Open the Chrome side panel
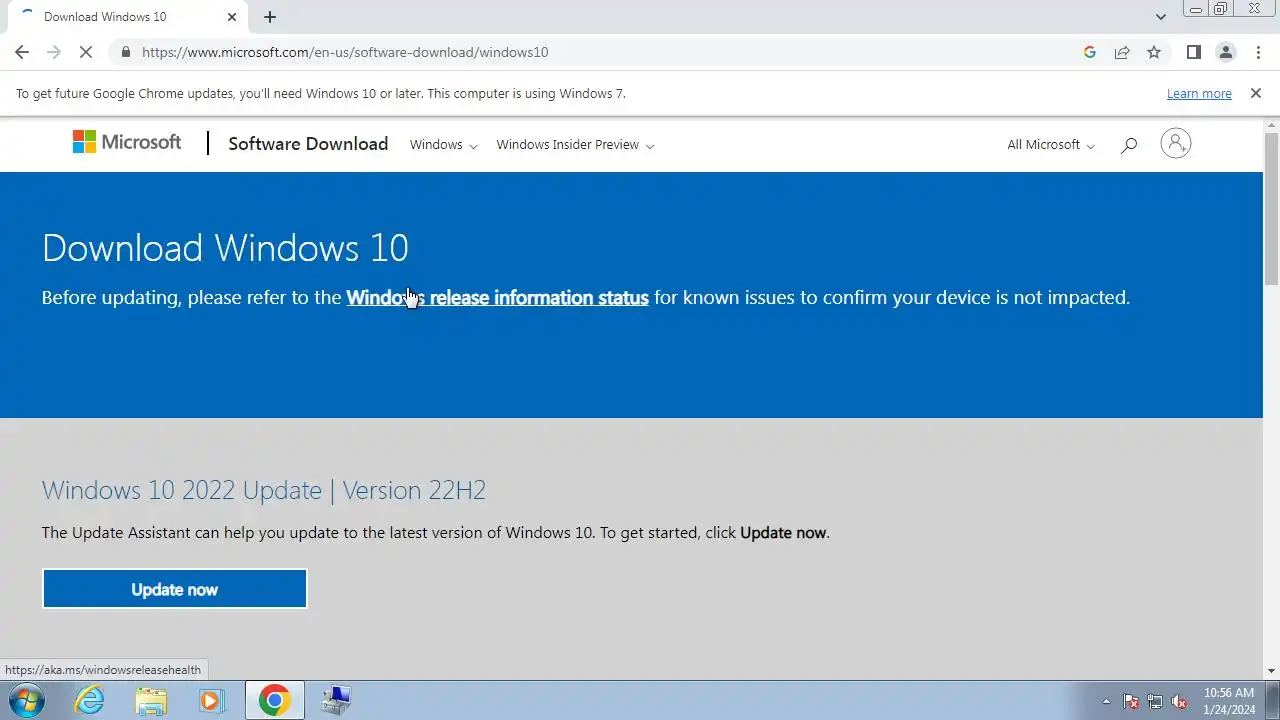 point(1193,52)
